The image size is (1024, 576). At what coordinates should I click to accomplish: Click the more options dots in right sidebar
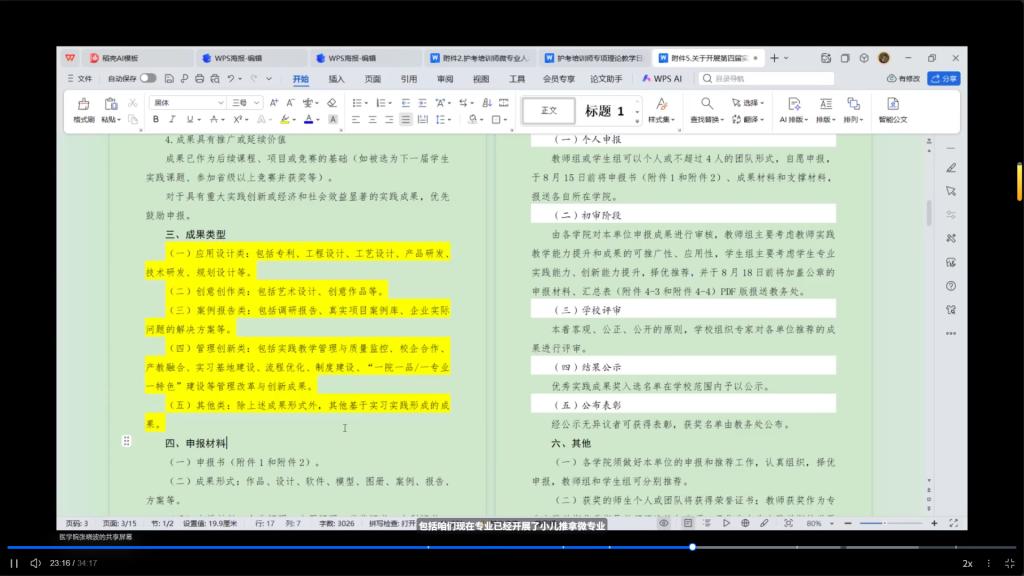(951, 333)
